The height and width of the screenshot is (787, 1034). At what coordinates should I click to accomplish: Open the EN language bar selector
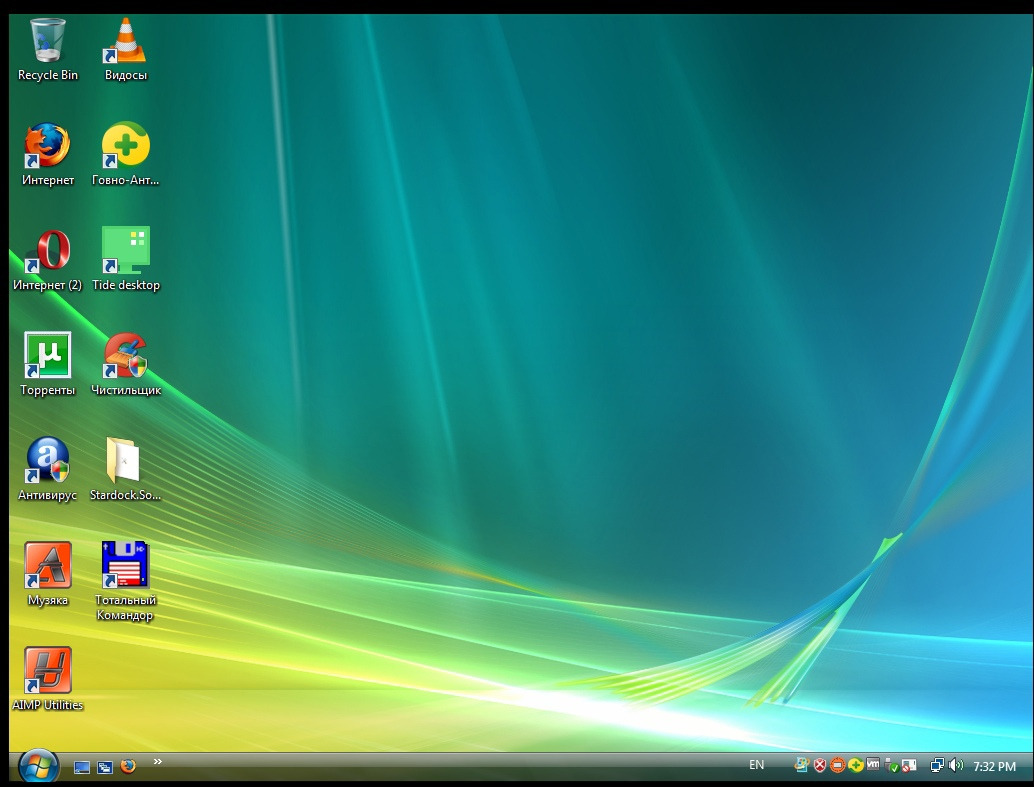tap(756, 765)
